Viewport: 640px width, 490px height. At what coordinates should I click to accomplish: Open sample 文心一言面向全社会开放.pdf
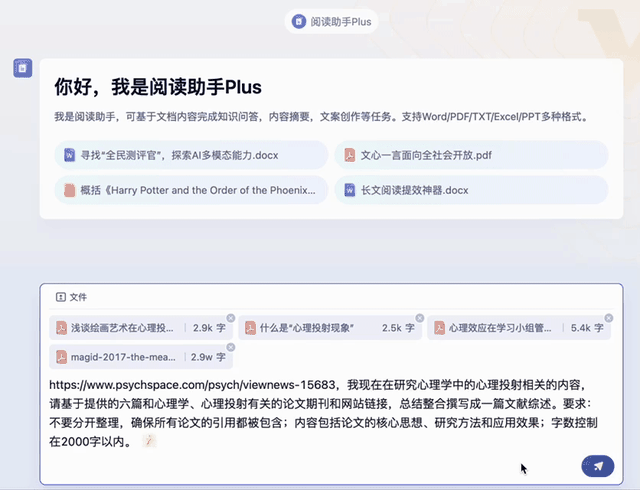[471, 155]
